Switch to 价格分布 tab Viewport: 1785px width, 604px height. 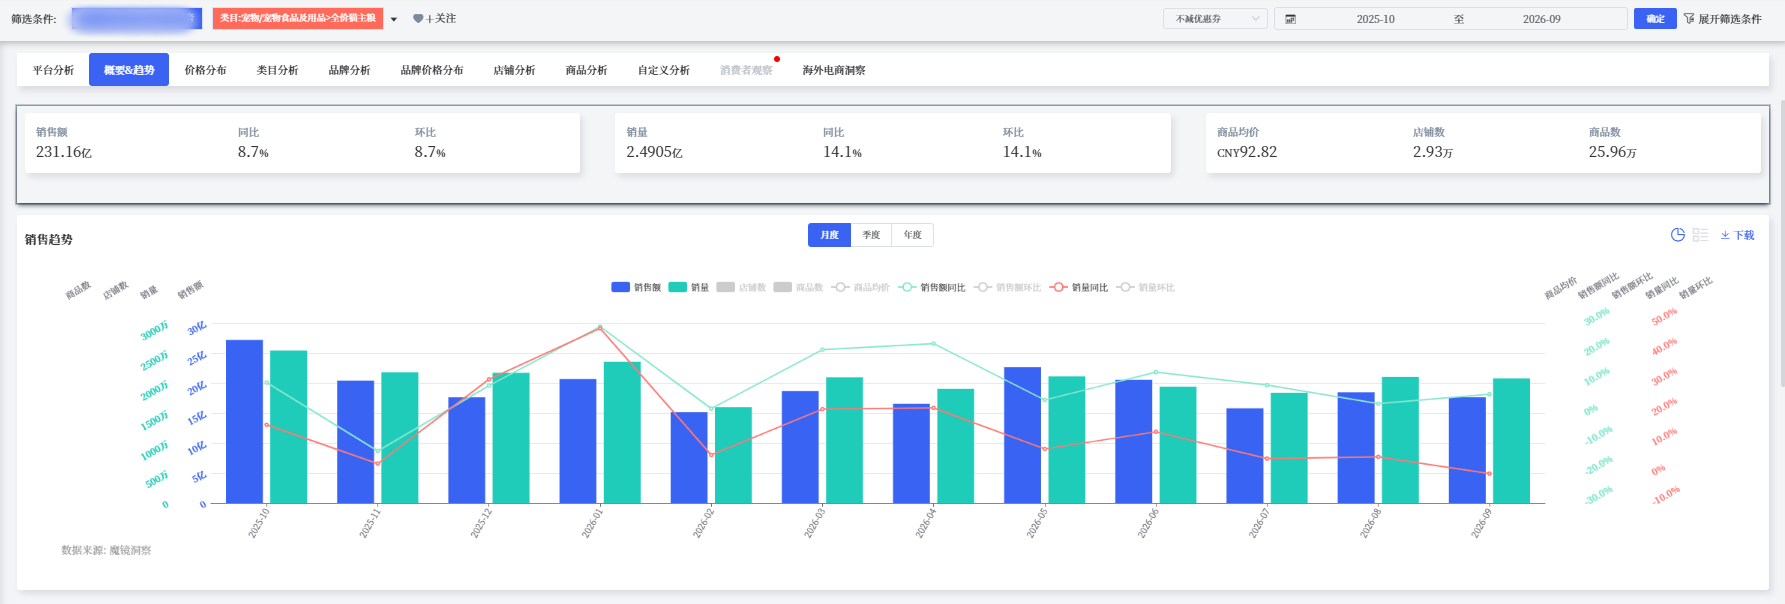(x=205, y=70)
